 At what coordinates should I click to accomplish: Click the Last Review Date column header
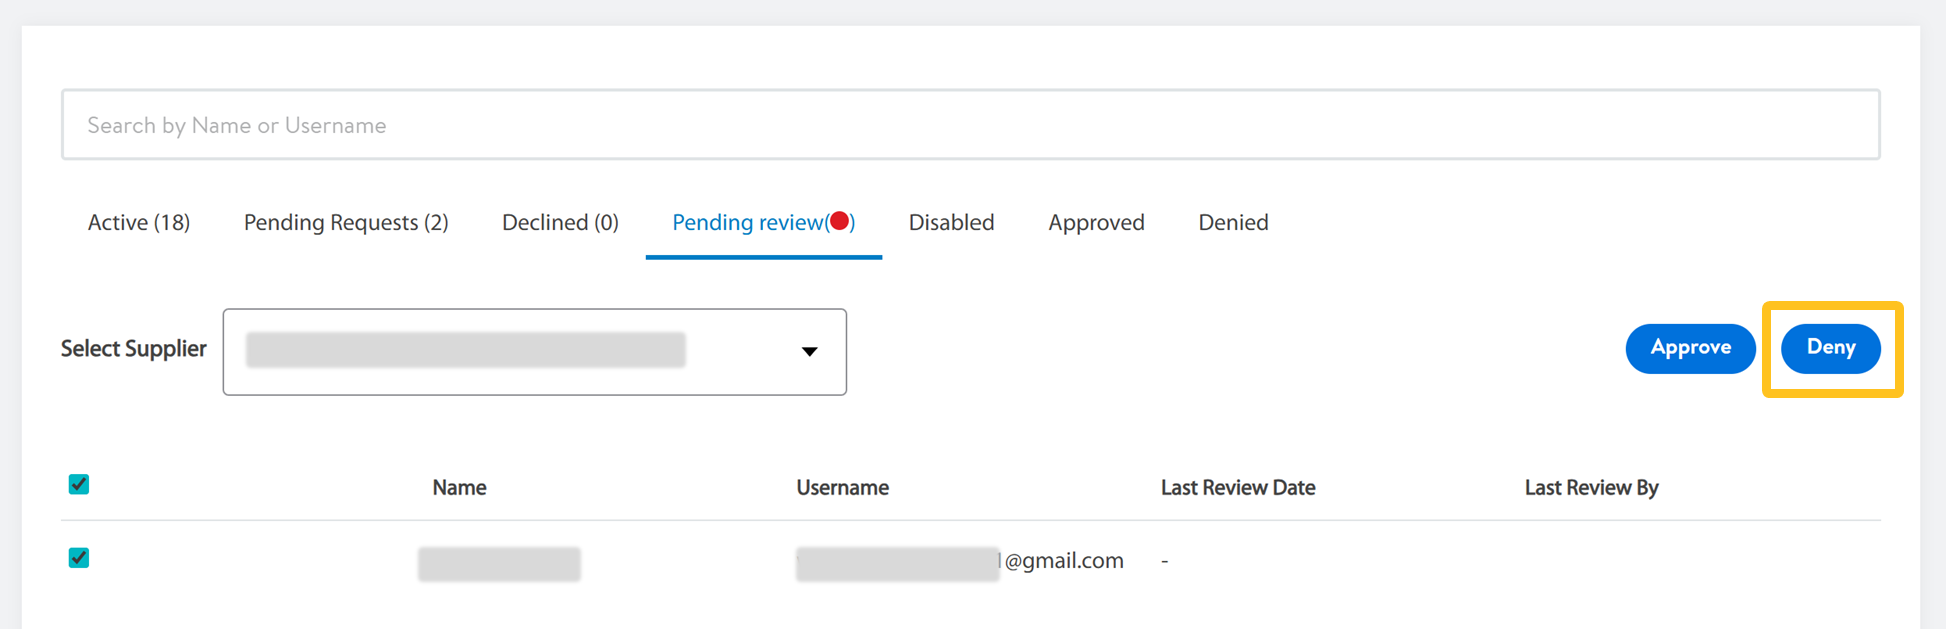tap(1237, 488)
